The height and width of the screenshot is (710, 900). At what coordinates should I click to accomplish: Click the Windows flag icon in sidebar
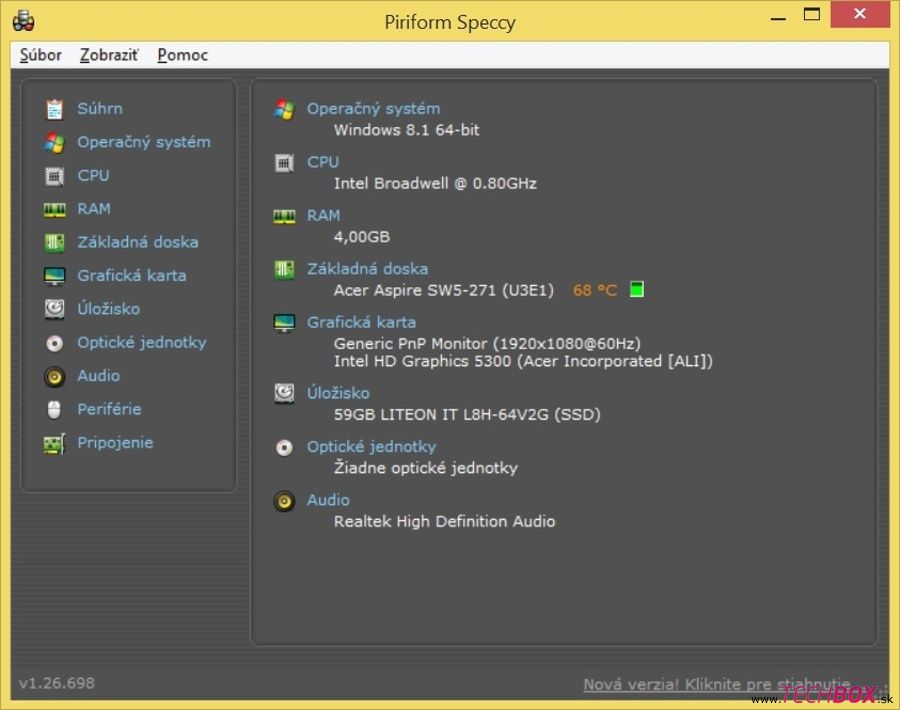[x=55, y=142]
